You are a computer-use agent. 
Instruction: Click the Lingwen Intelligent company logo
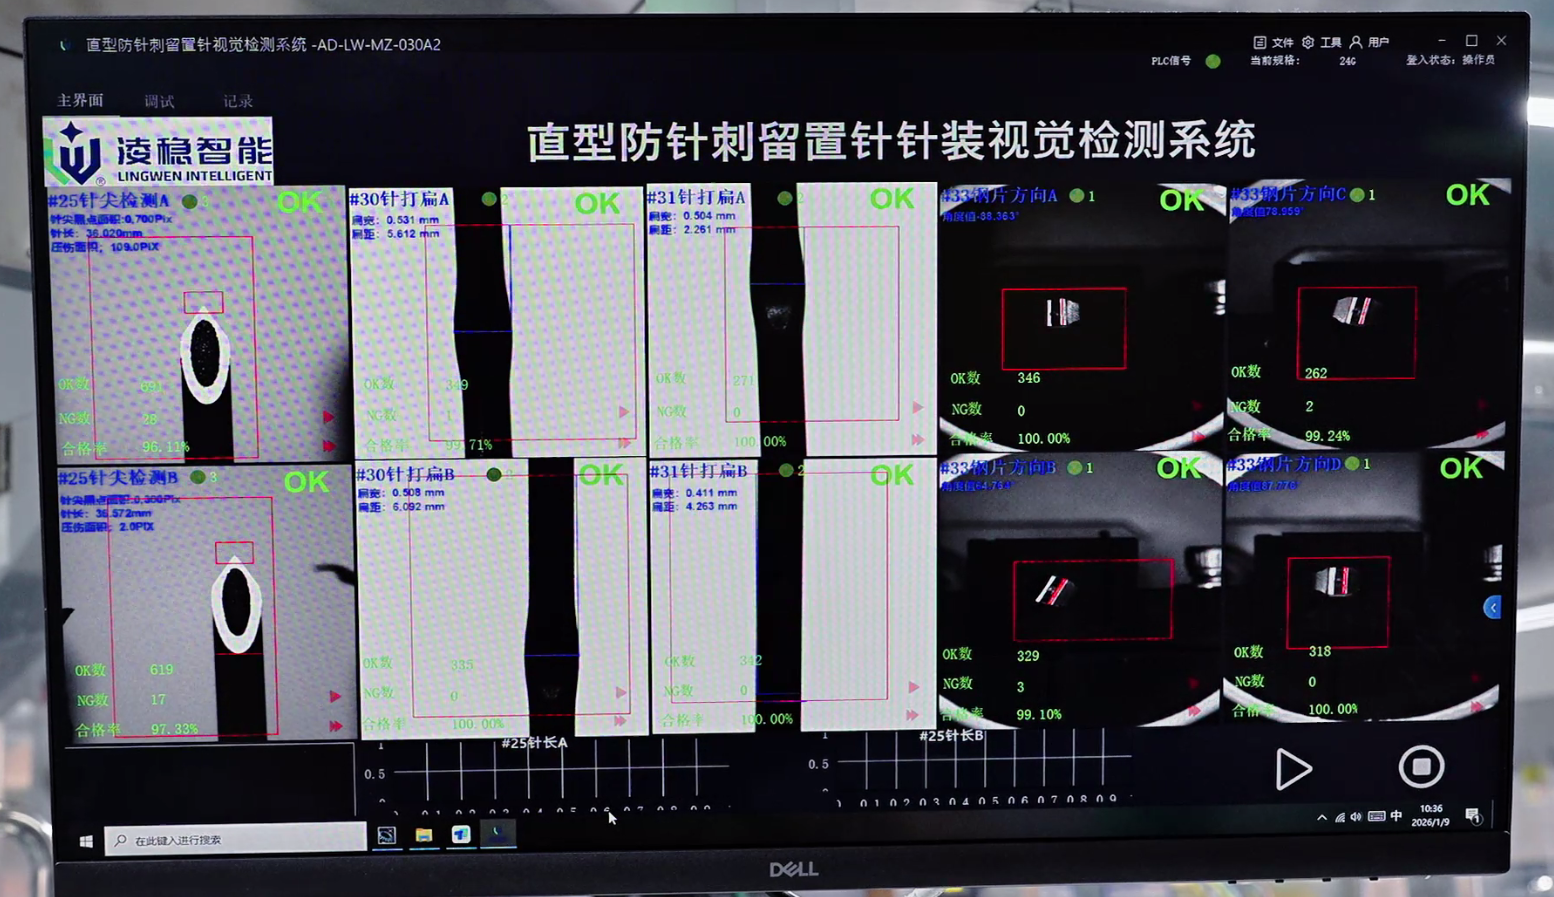click(x=158, y=152)
